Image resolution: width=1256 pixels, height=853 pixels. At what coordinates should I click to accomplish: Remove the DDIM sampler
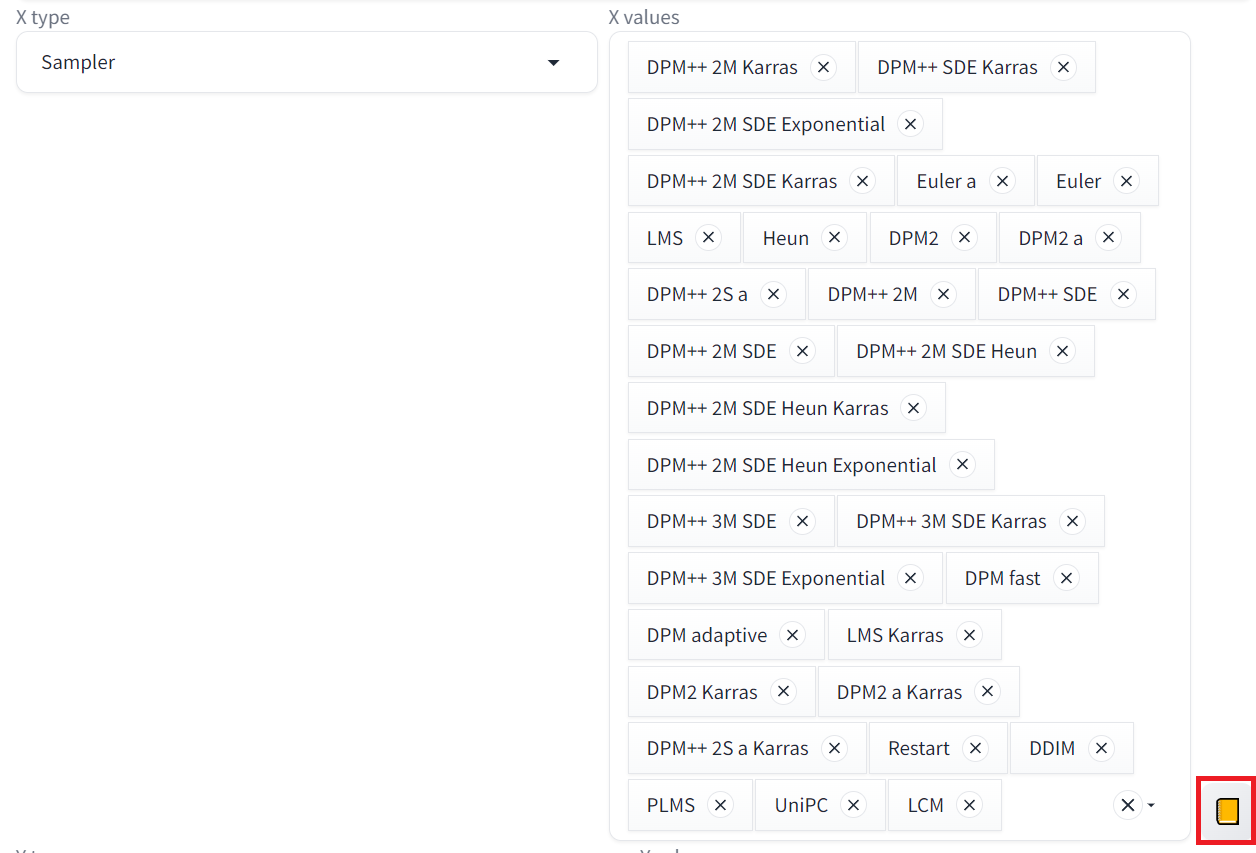(x=1101, y=748)
